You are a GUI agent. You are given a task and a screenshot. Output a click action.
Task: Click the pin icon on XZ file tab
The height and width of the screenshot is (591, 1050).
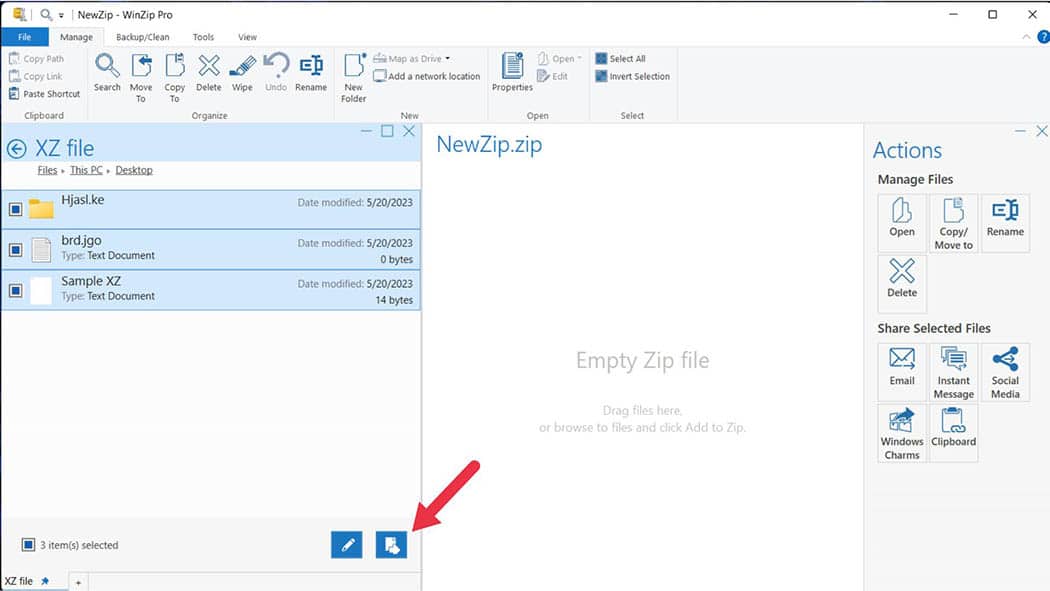[45, 581]
